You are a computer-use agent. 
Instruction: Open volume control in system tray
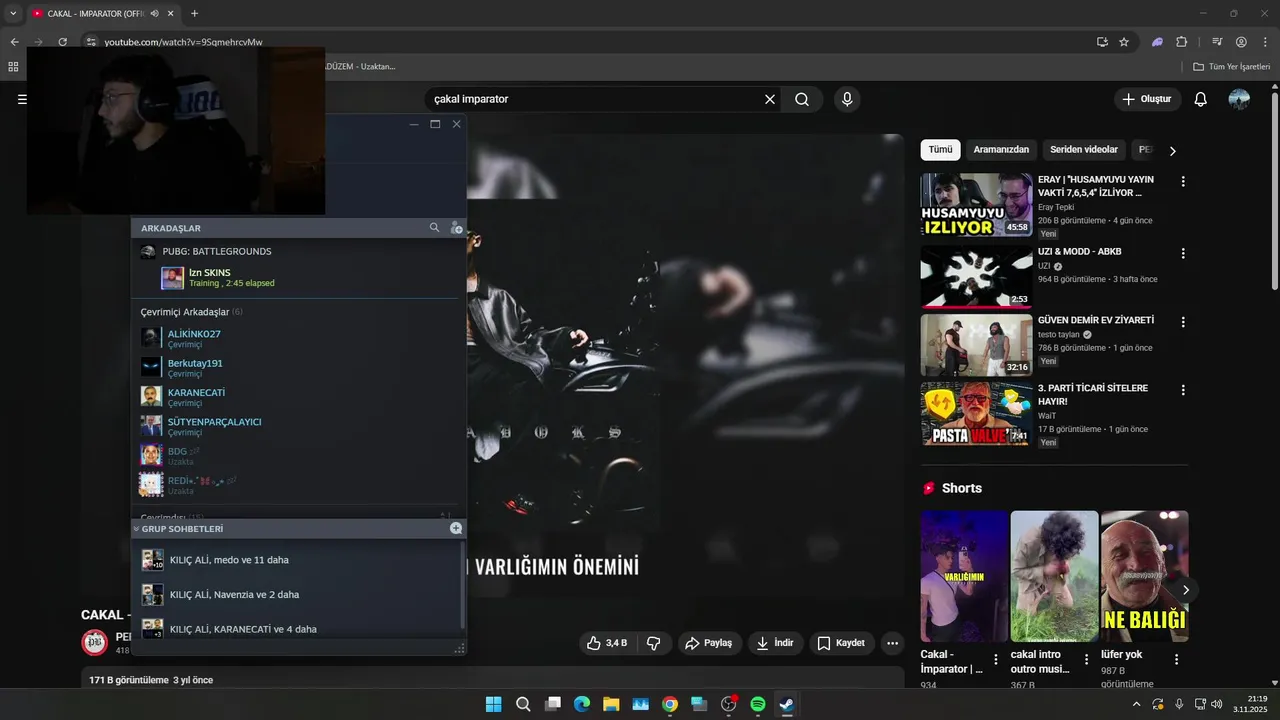[1217, 704]
